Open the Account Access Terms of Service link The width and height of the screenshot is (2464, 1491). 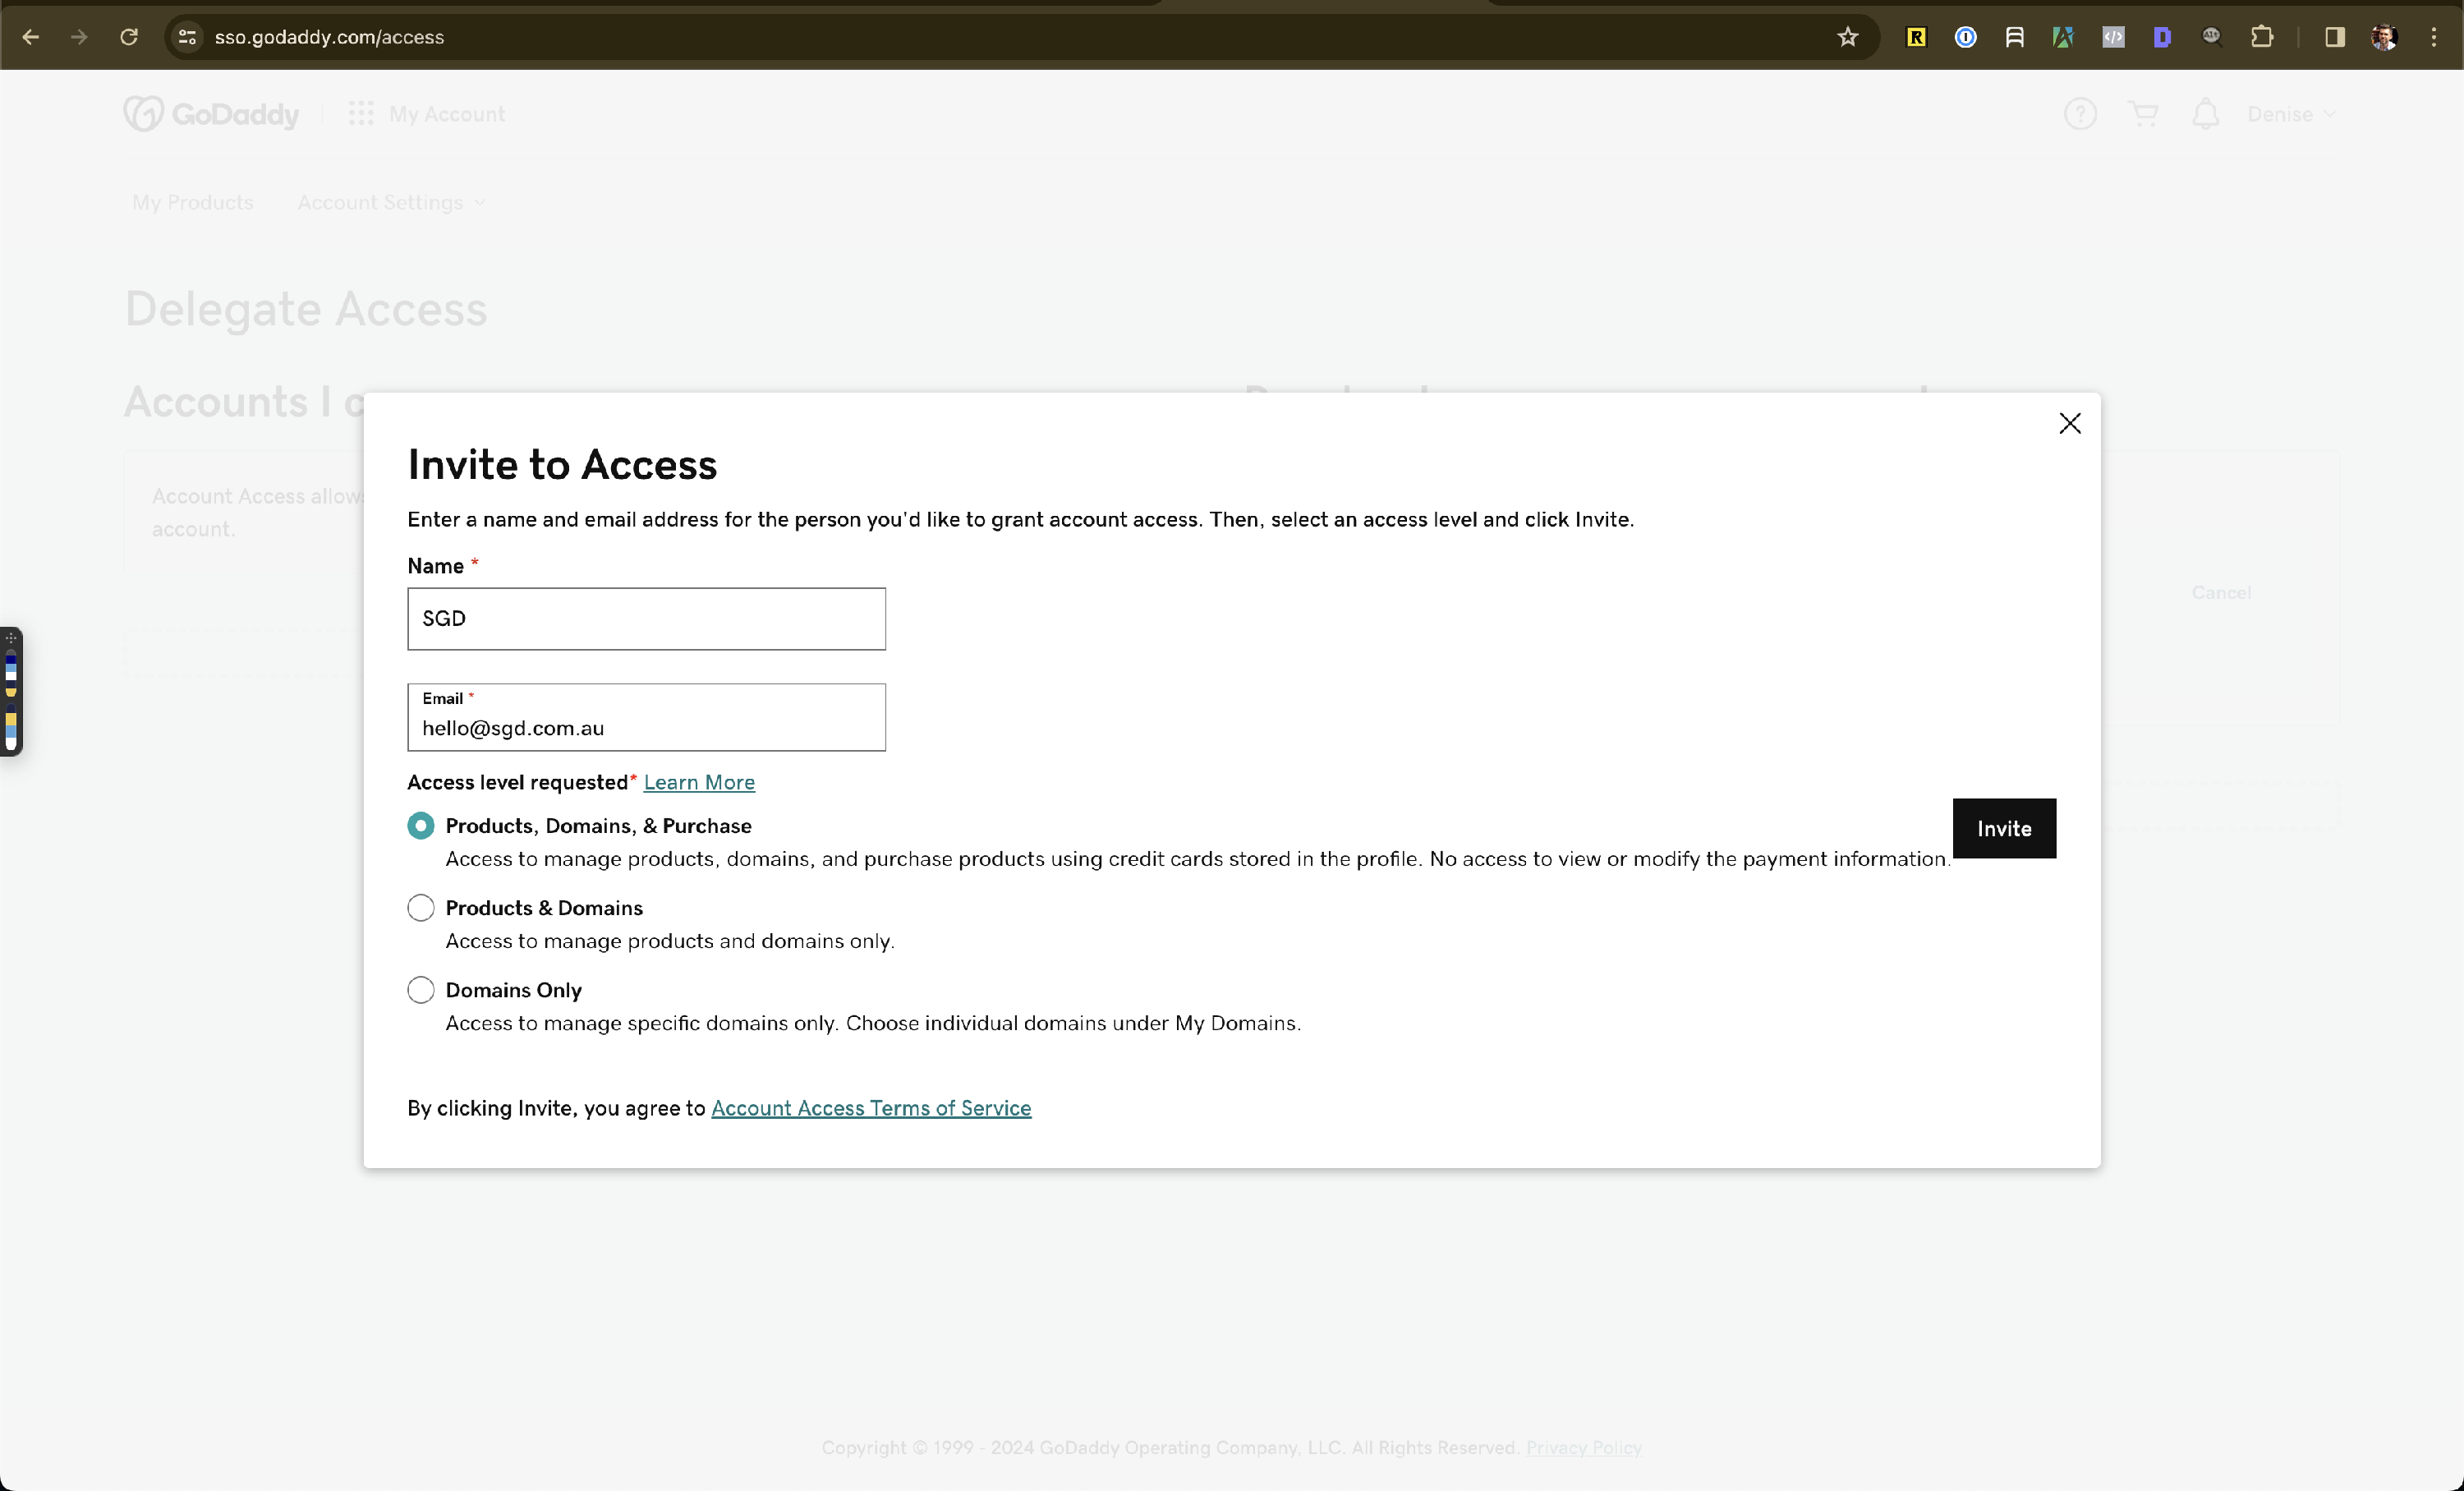pos(870,1108)
